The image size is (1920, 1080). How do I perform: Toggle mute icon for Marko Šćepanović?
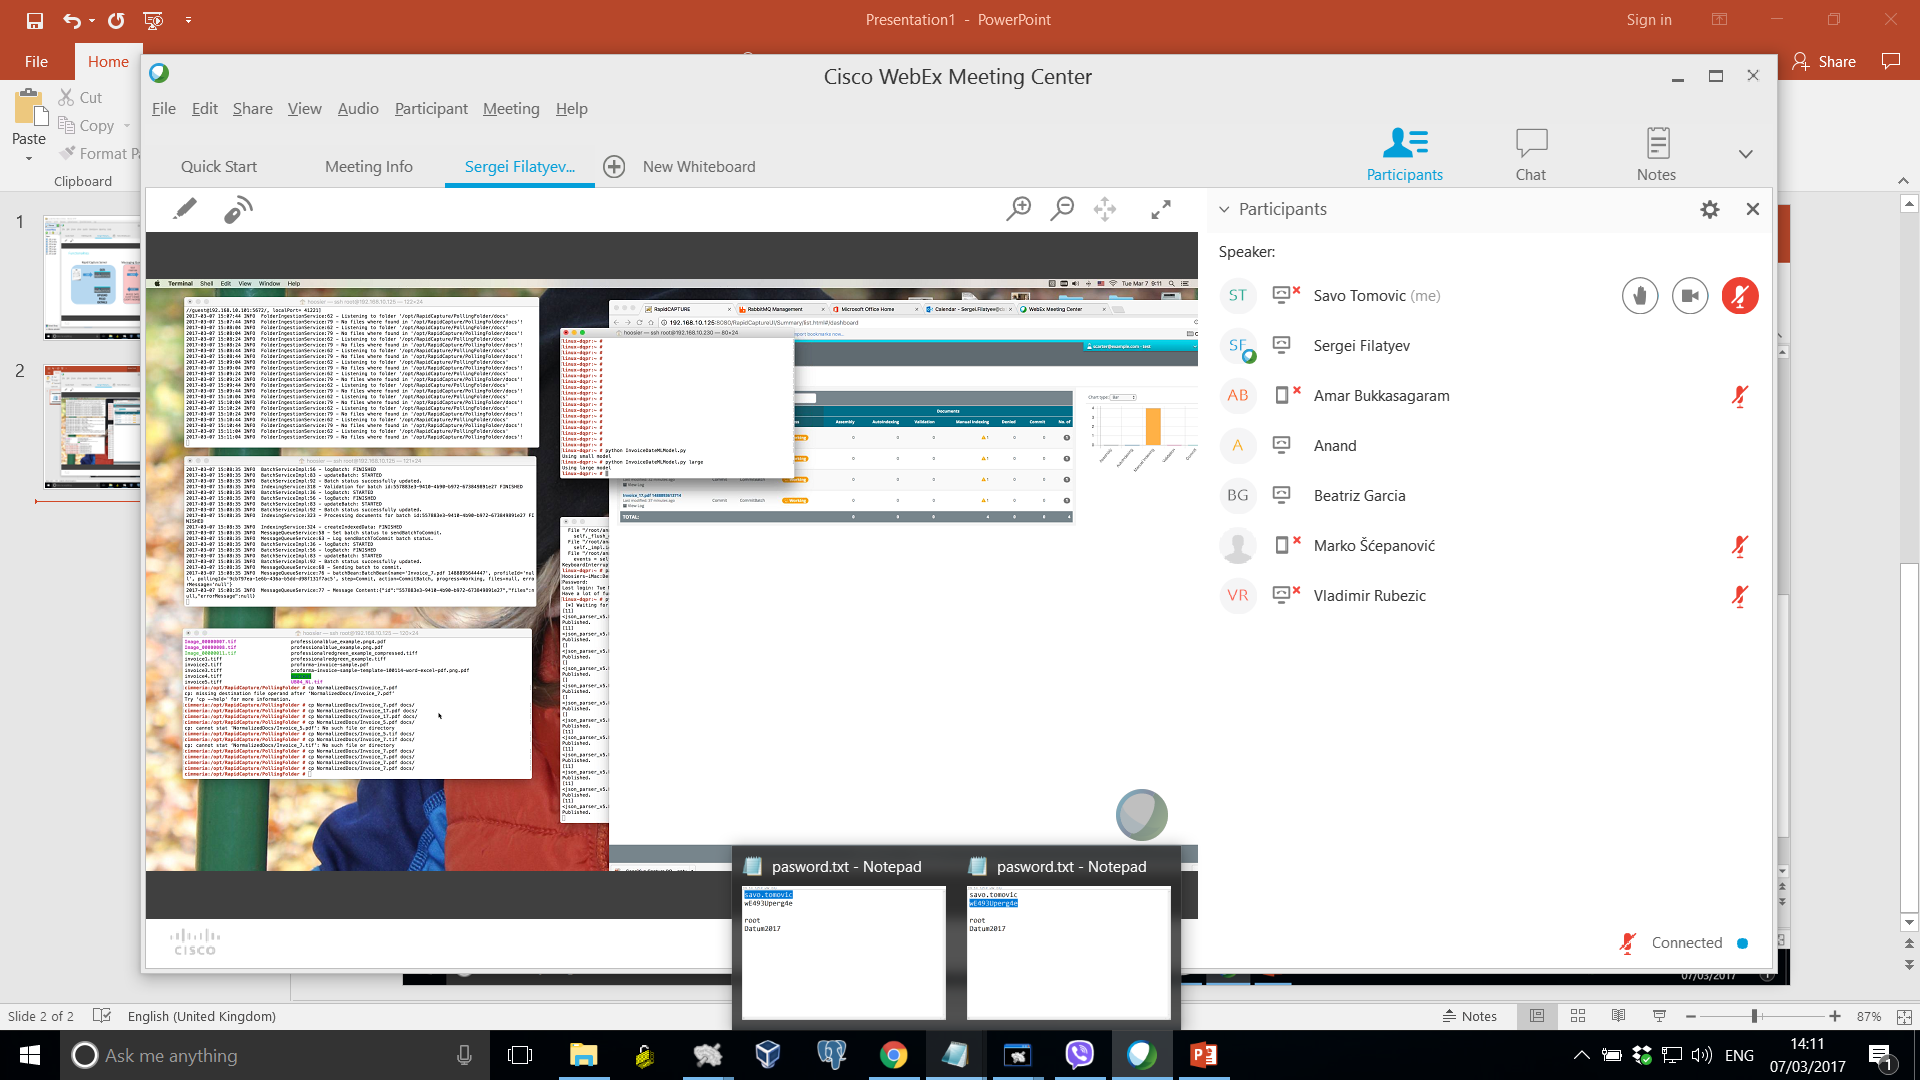pyautogui.click(x=1740, y=546)
